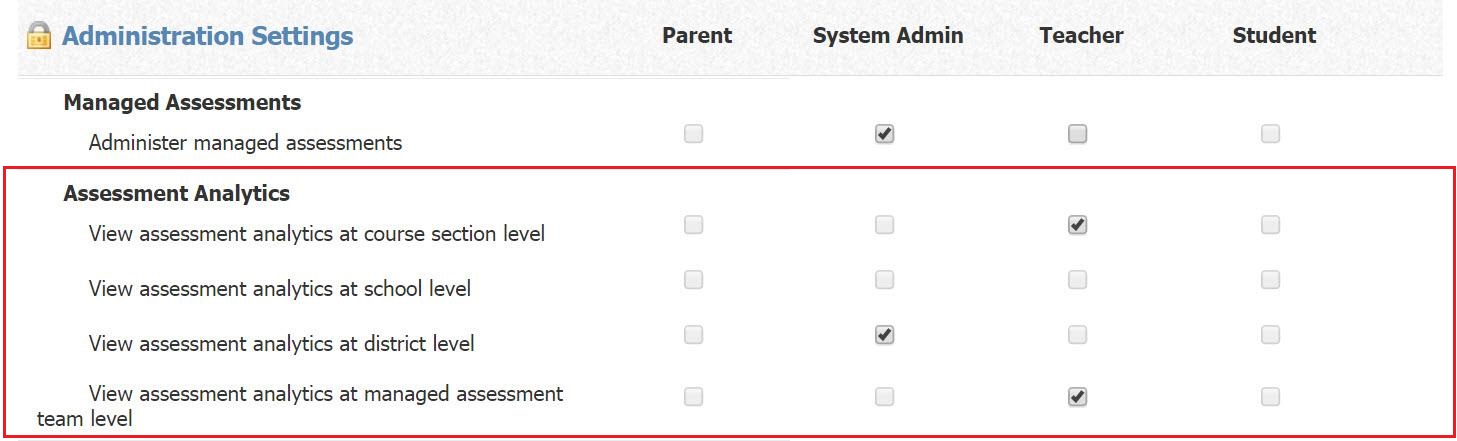The image size is (1457, 441).
Task: Enable Teacher for district level analytics
Action: point(1077,335)
